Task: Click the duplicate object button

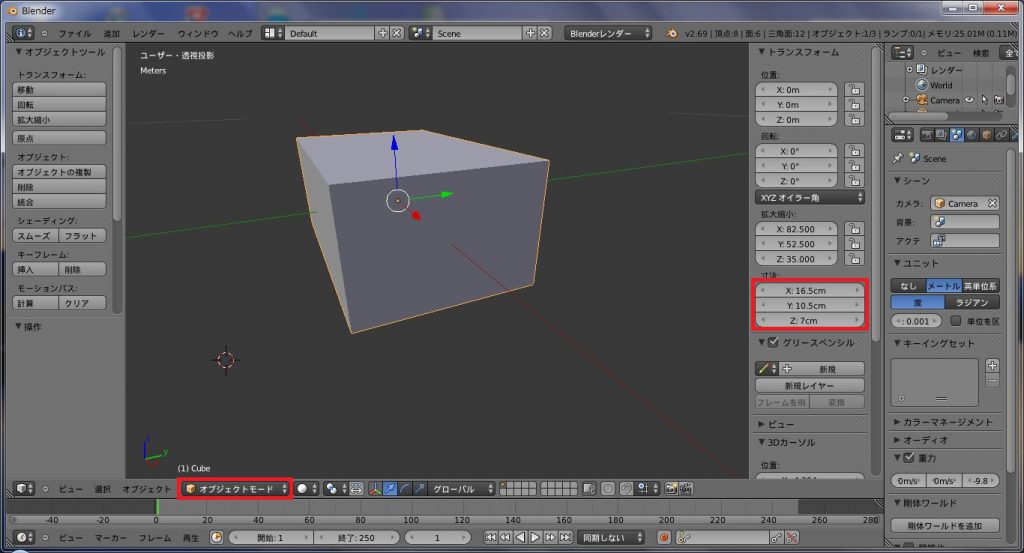Action: point(59,172)
